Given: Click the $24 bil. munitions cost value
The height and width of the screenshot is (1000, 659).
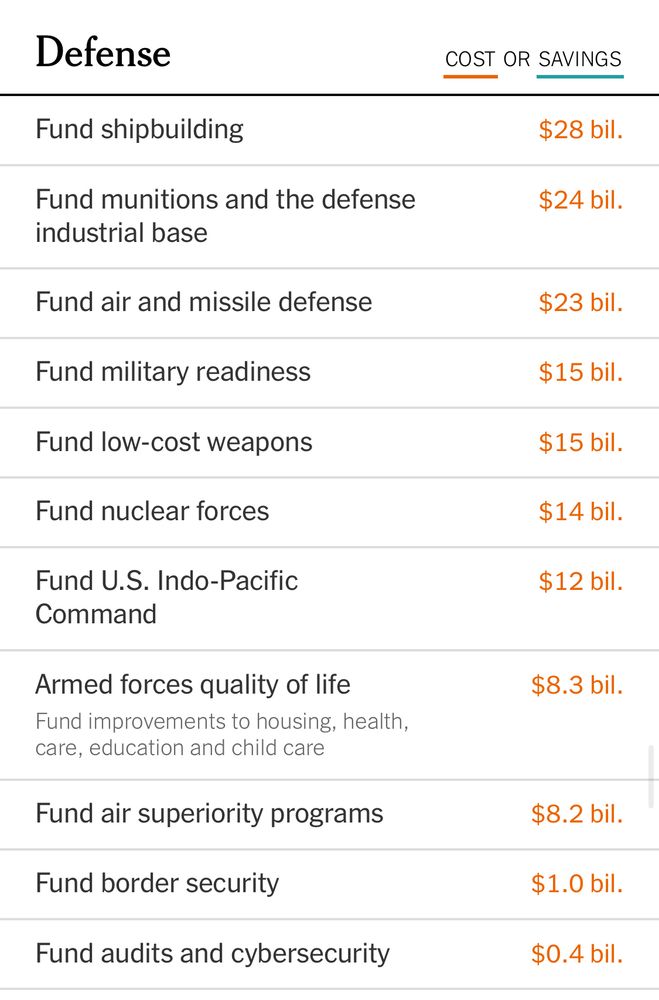Looking at the screenshot, I should (580, 199).
